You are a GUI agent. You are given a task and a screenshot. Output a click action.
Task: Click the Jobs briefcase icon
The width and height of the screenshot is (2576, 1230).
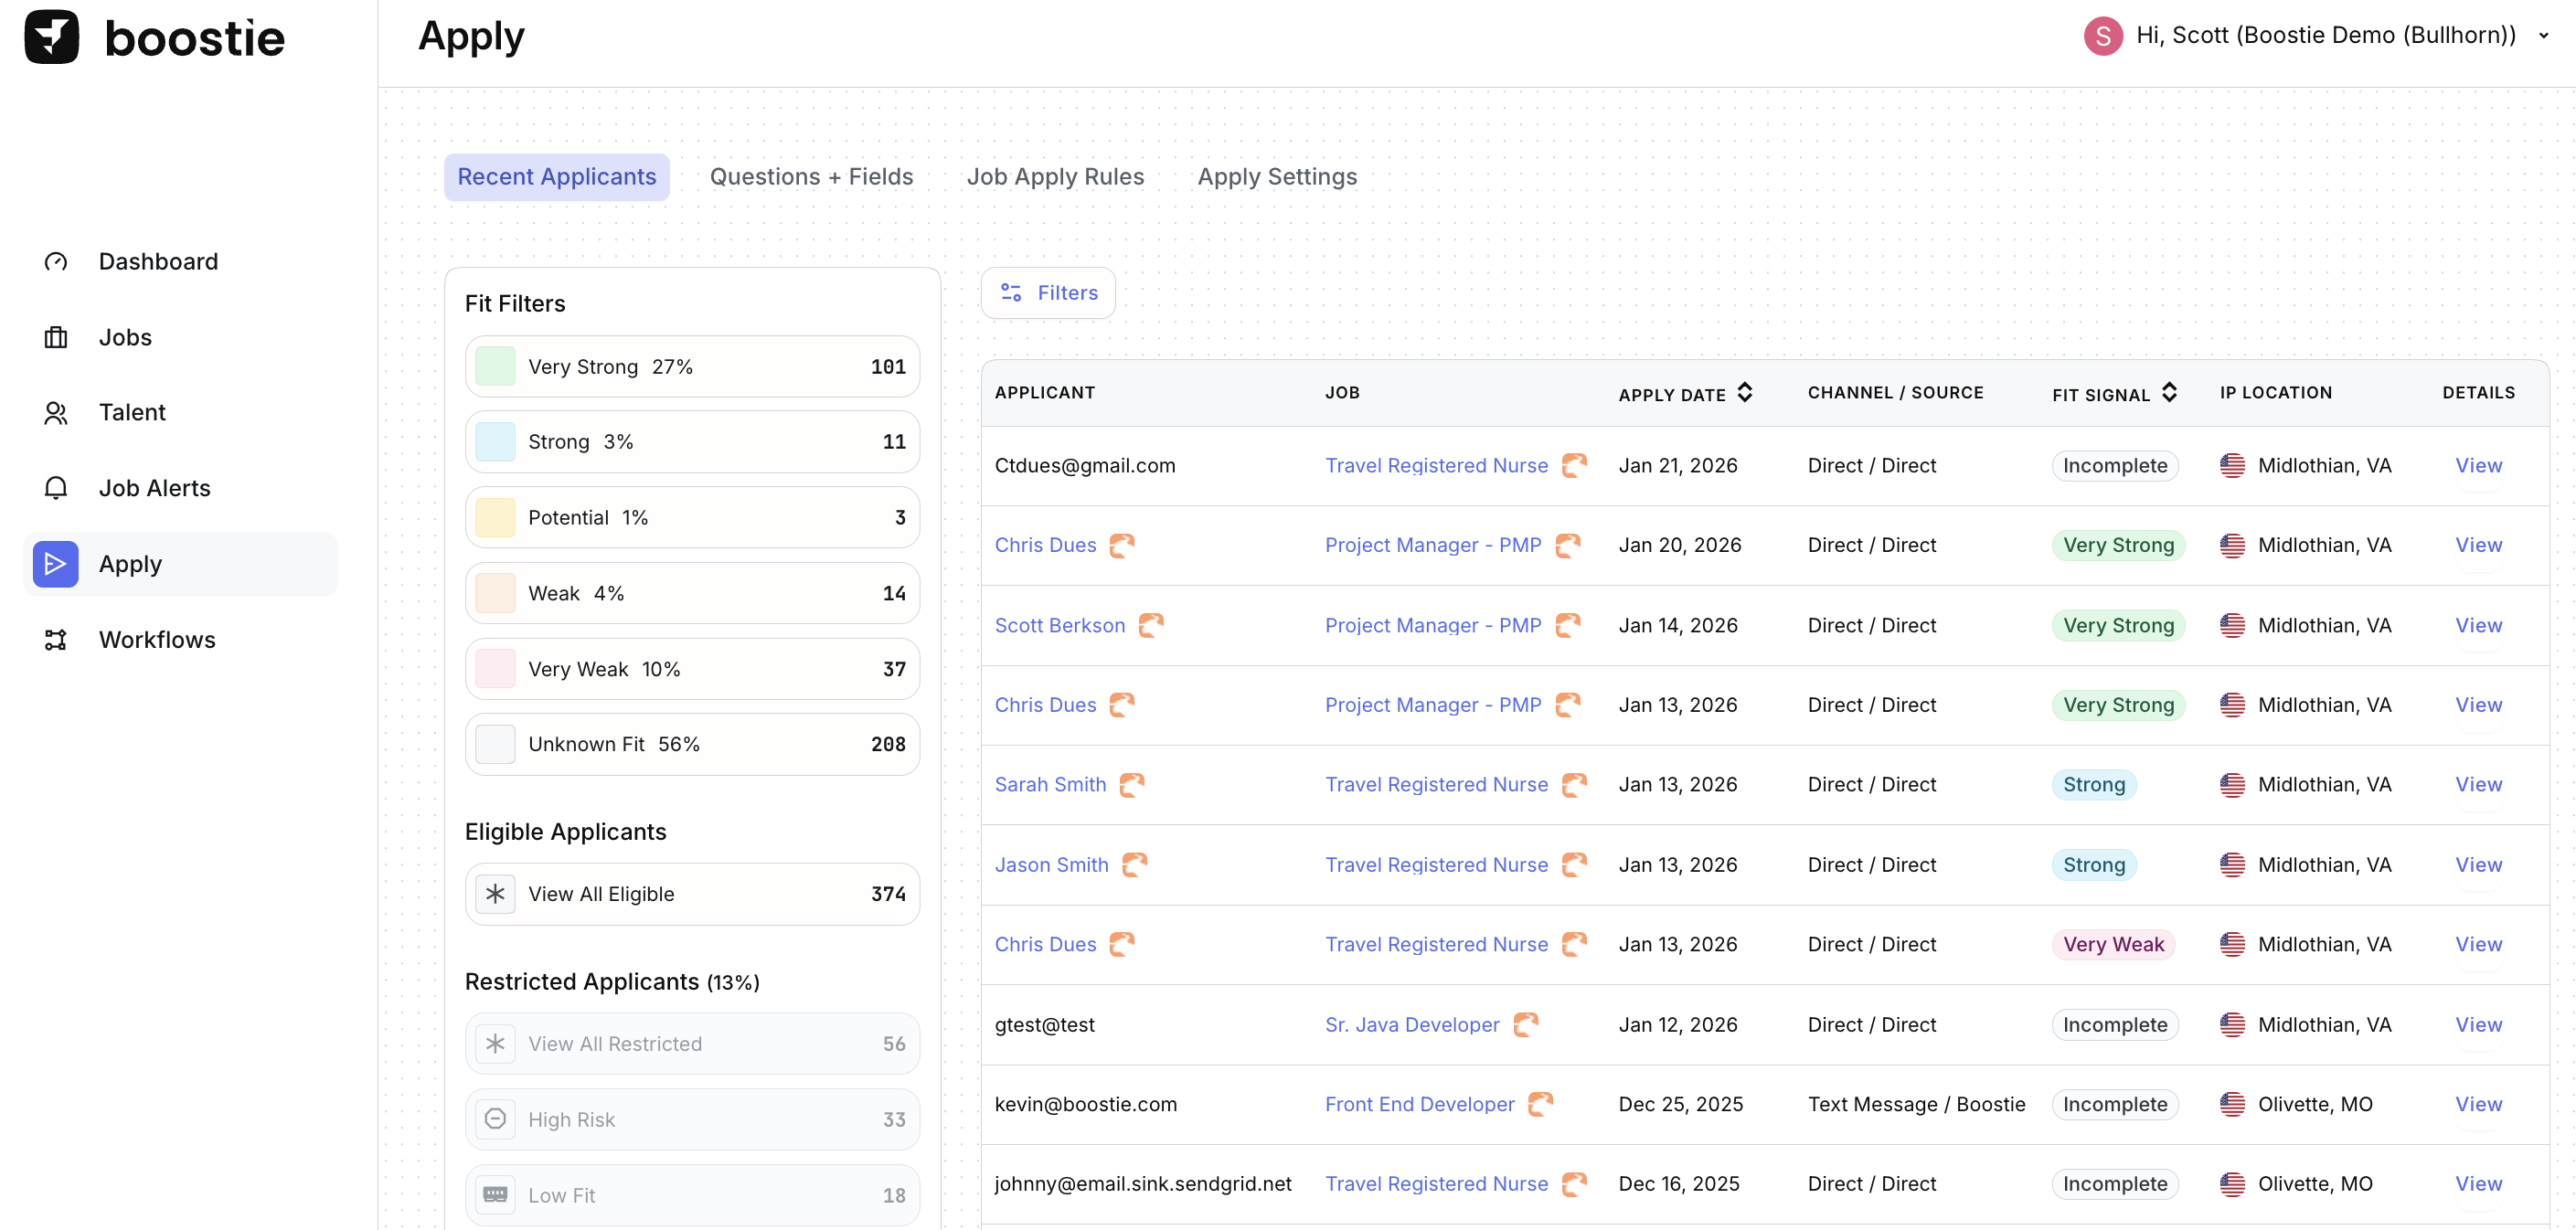point(56,338)
